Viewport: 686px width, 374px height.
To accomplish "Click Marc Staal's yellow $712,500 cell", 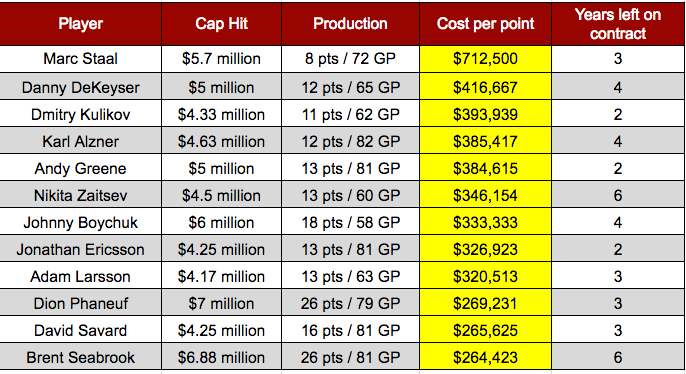I will tap(485, 59).
